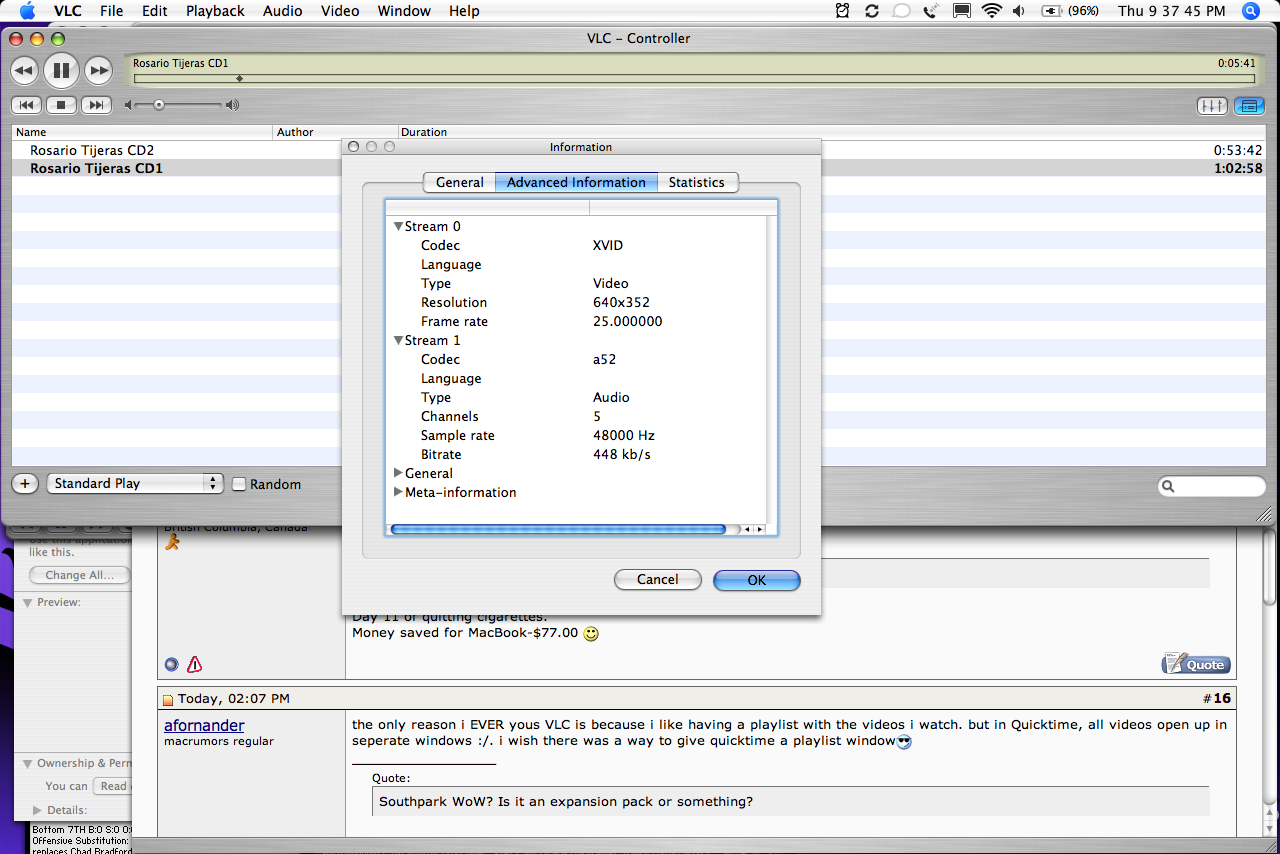The width and height of the screenshot is (1280, 854).
Task: Switch to the Statistics tab
Action: [697, 182]
